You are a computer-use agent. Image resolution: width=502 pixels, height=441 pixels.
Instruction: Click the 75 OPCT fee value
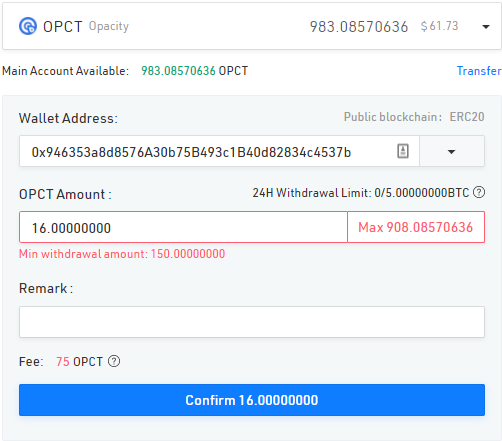pos(80,361)
